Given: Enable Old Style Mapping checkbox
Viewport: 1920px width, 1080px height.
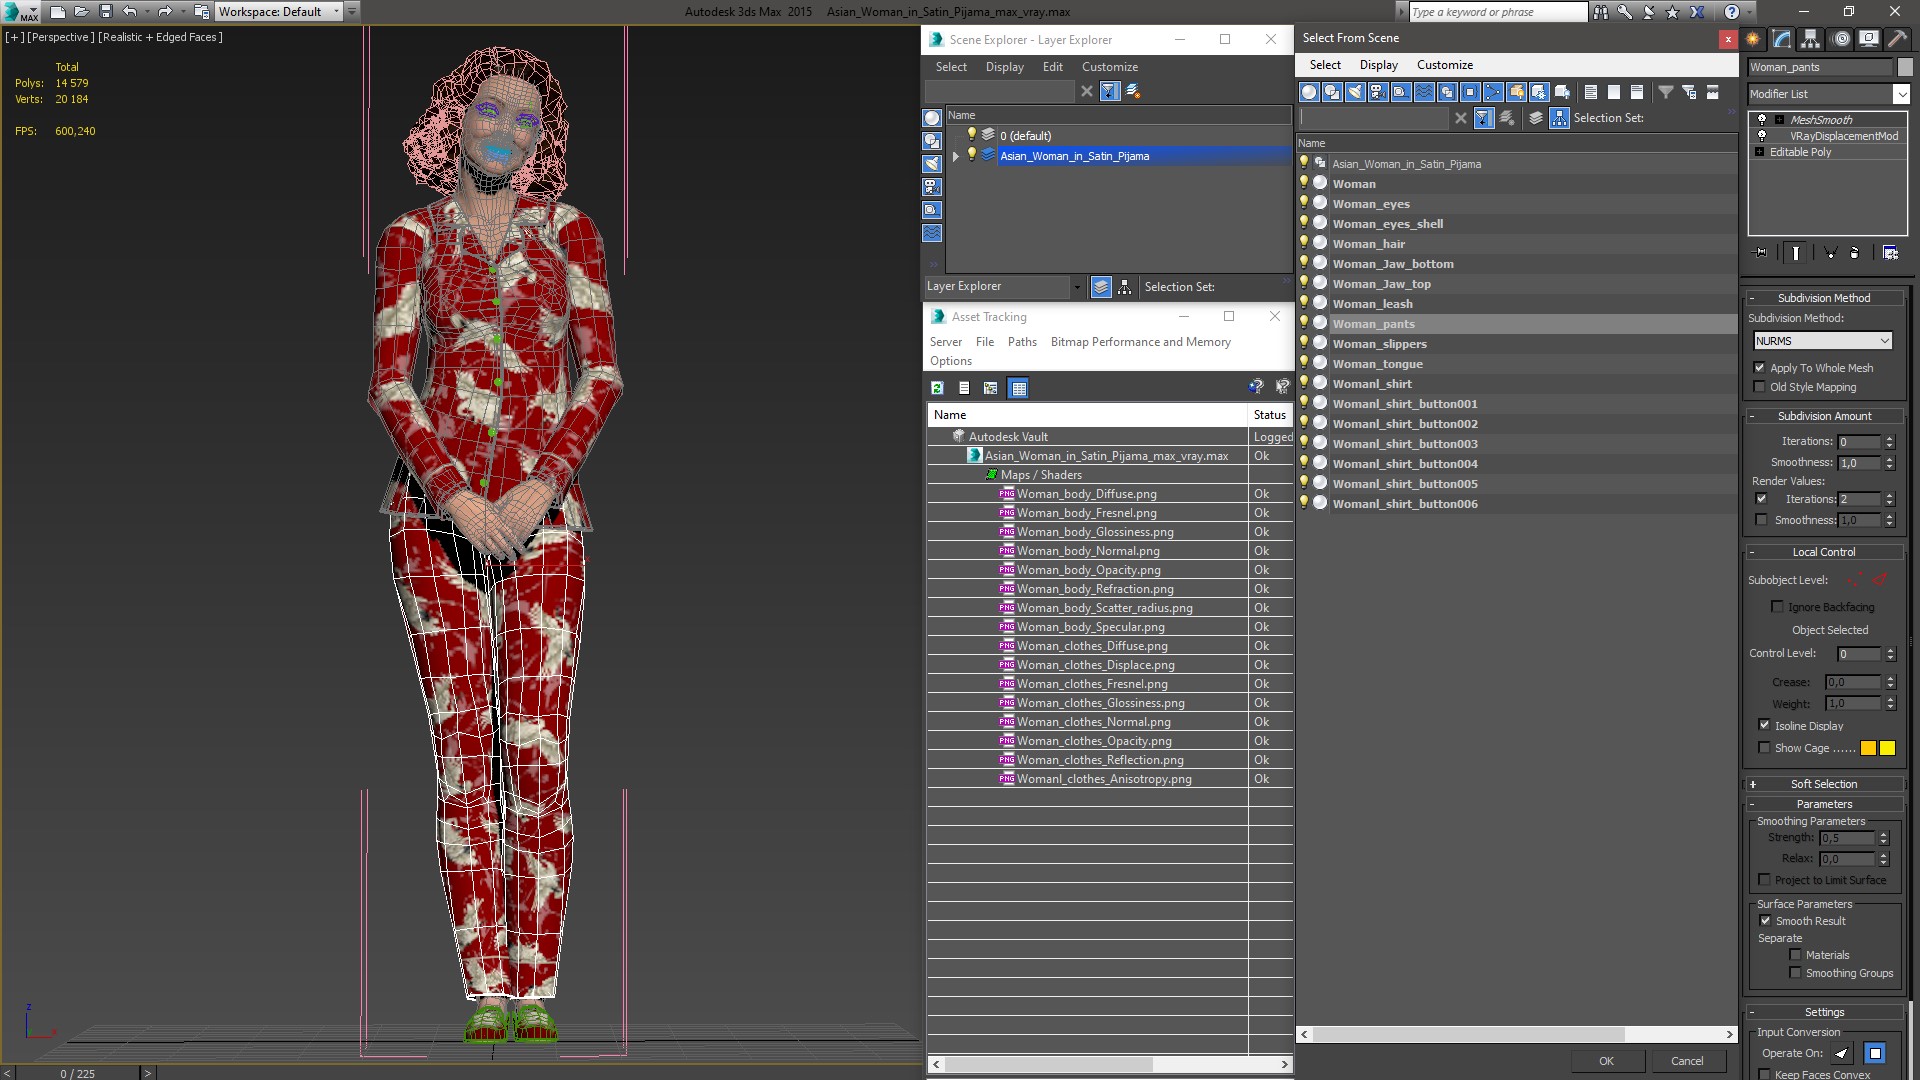Looking at the screenshot, I should click(x=1762, y=386).
